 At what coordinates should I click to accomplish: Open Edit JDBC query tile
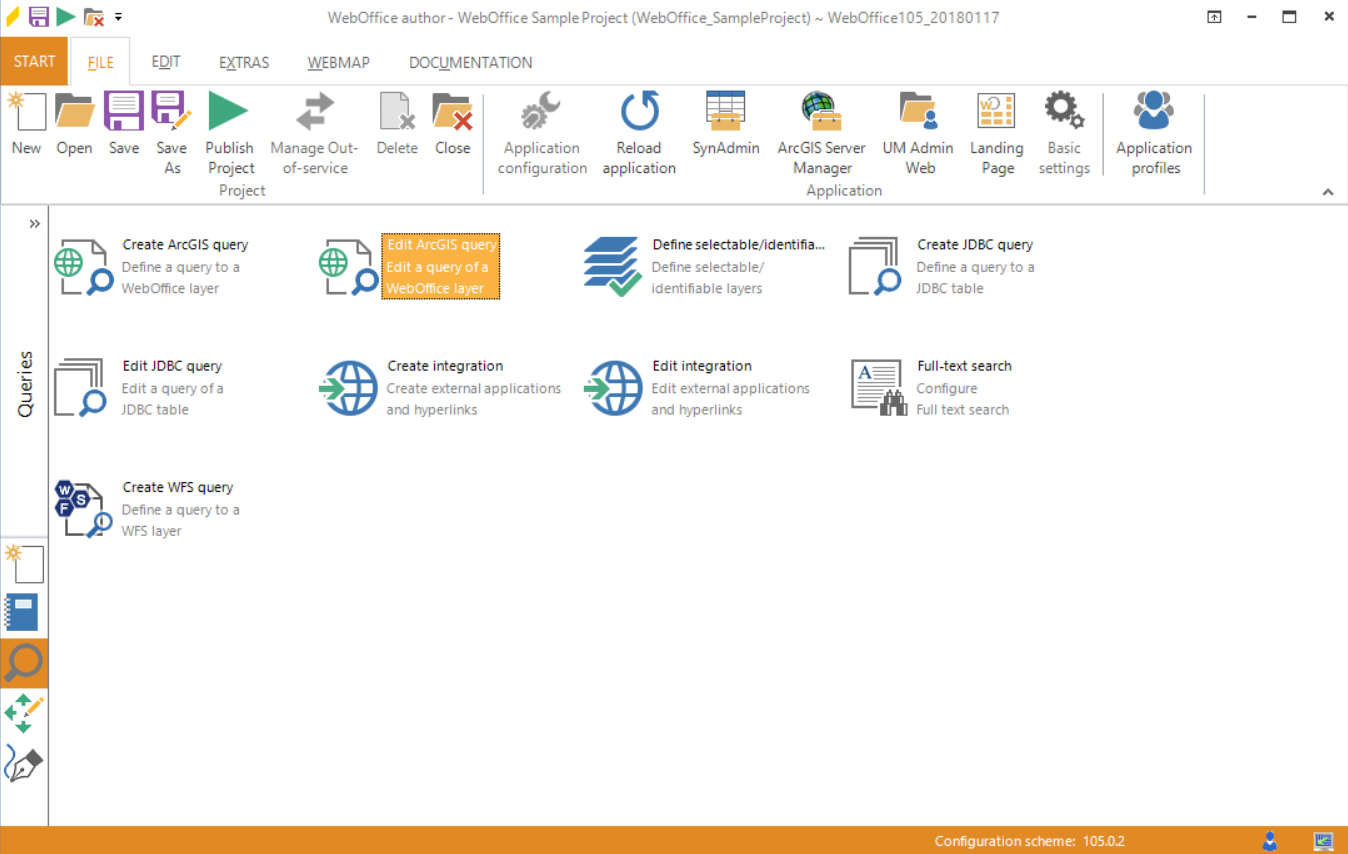[x=140, y=388]
